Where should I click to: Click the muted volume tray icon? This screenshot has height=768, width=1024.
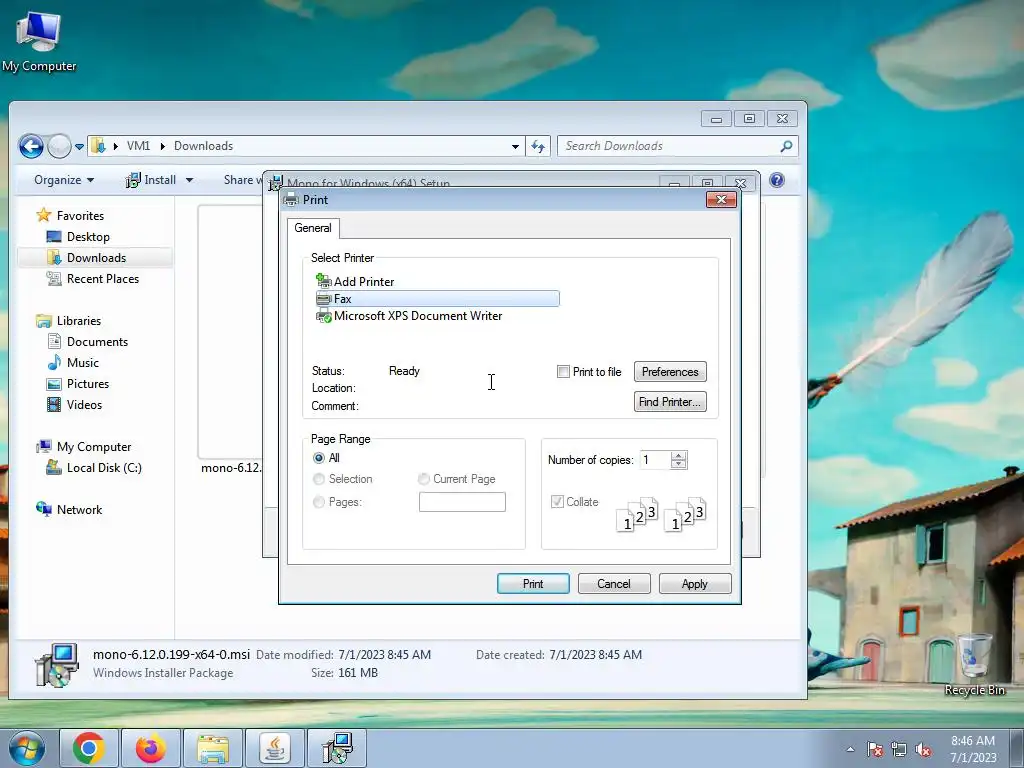pos(923,750)
